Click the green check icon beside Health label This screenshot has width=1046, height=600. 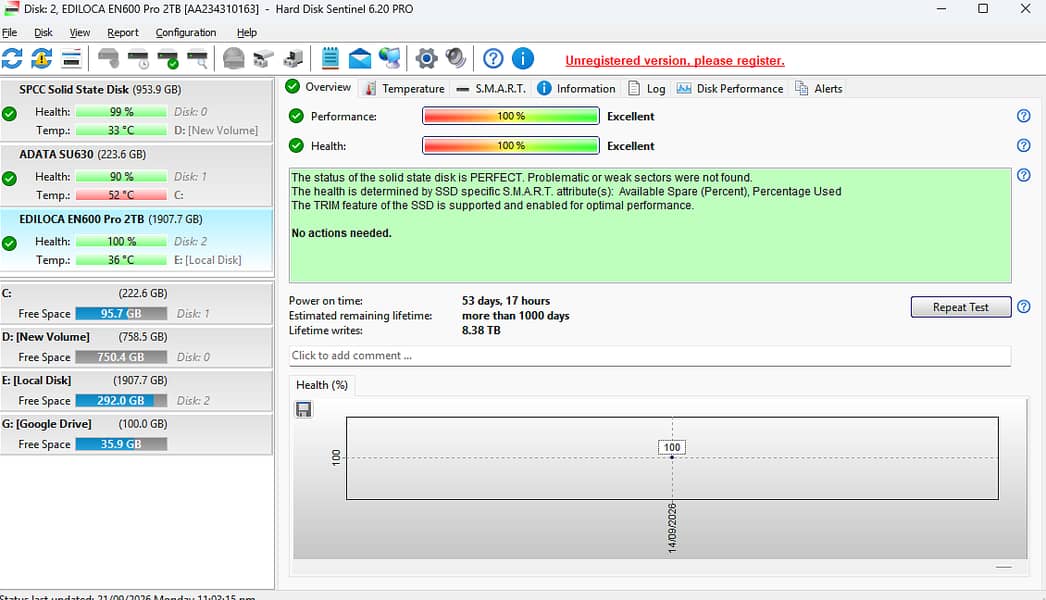pyautogui.click(x=296, y=145)
